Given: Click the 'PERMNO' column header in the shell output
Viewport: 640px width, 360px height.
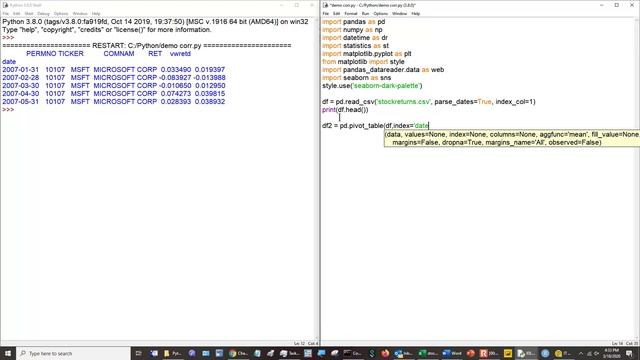Looking at the screenshot, I should [41, 54].
